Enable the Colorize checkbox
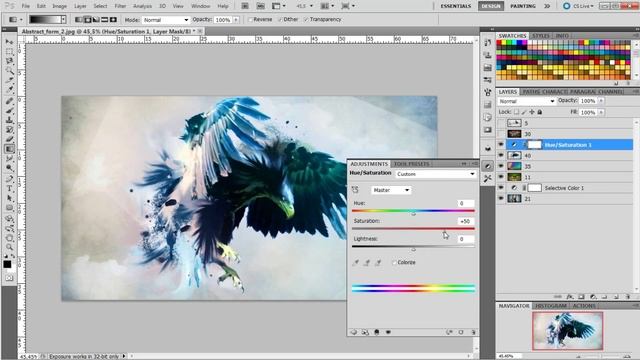The image size is (640, 360). coord(394,262)
